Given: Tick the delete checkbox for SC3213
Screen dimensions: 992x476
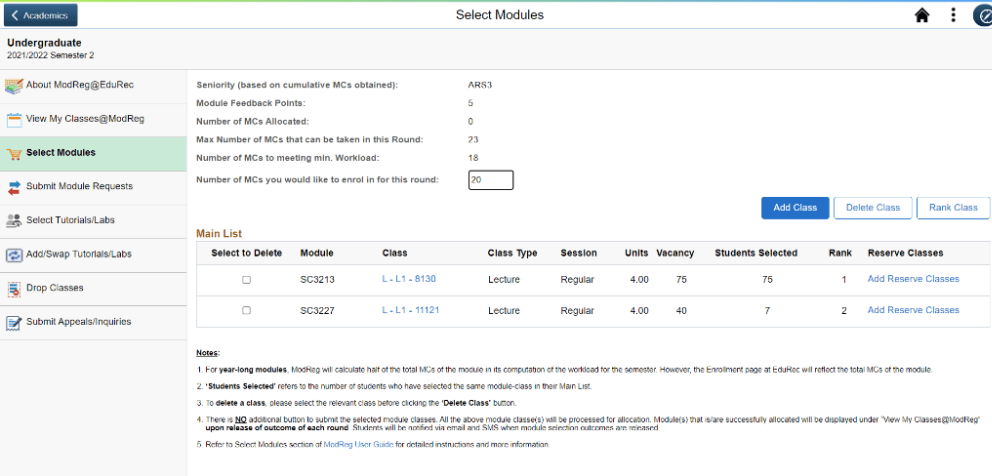Looking at the screenshot, I should [x=247, y=280].
